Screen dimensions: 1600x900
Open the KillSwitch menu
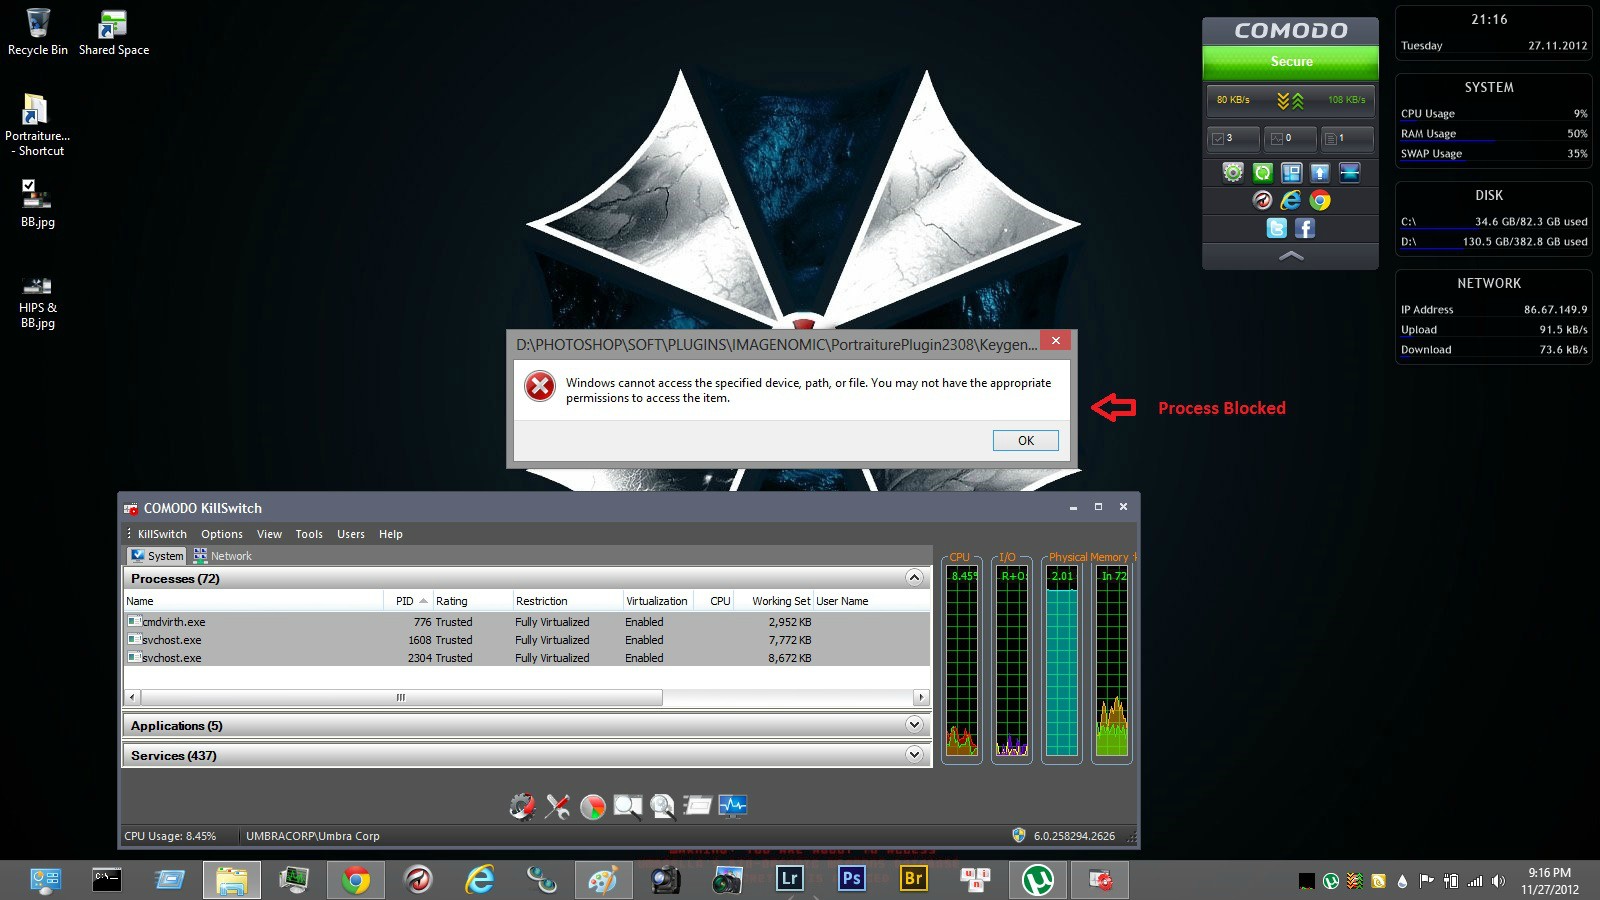point(162,534)
